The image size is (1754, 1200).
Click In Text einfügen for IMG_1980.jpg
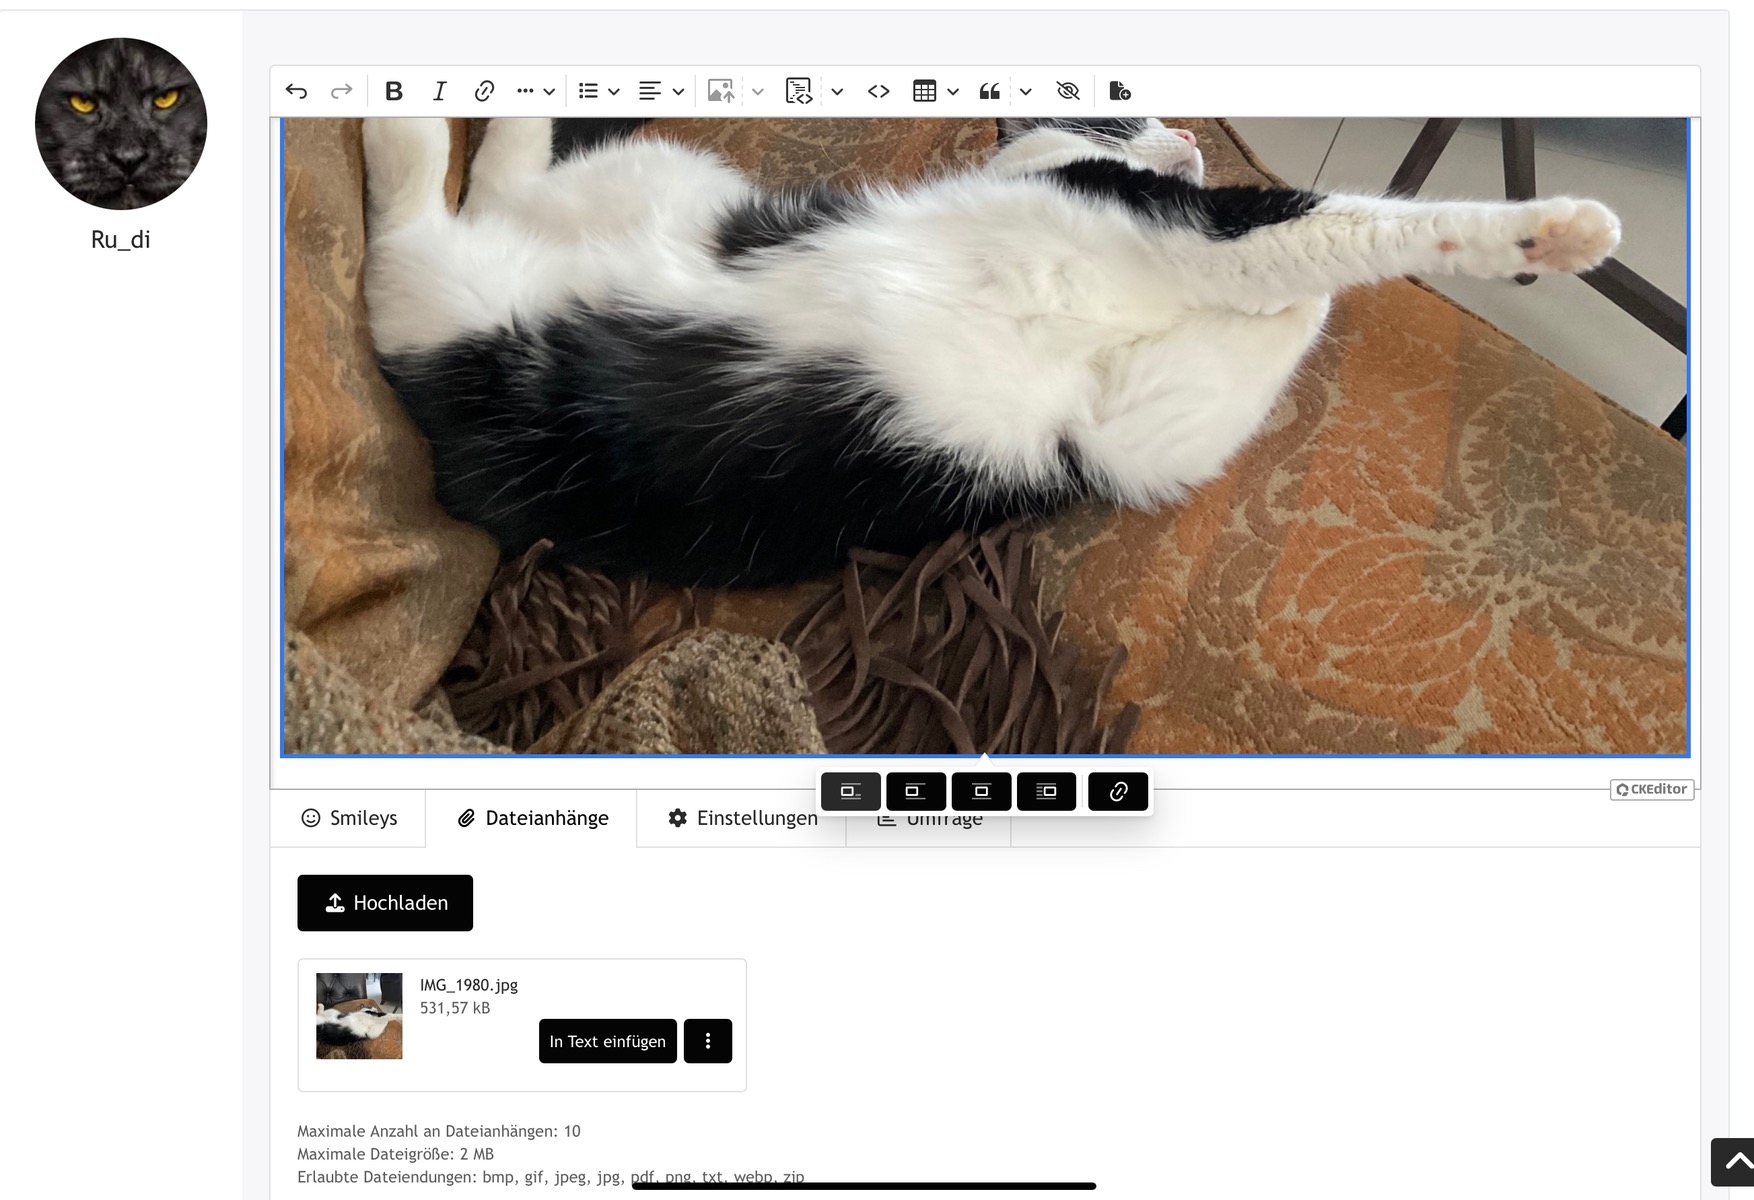click(607, 1041)
